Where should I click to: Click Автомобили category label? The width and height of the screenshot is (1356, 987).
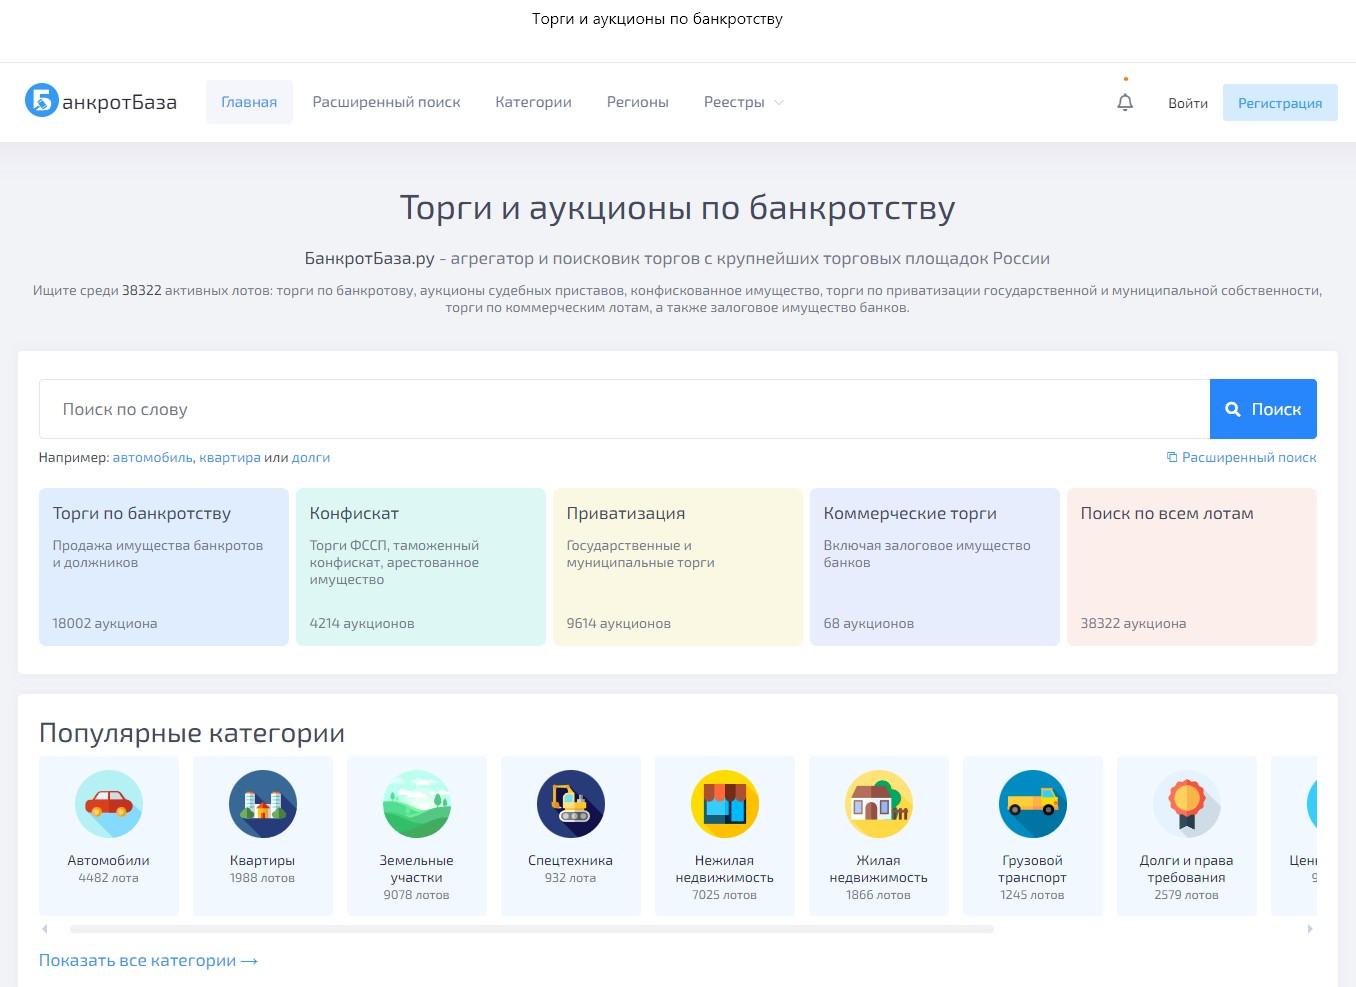pos(109,860)
